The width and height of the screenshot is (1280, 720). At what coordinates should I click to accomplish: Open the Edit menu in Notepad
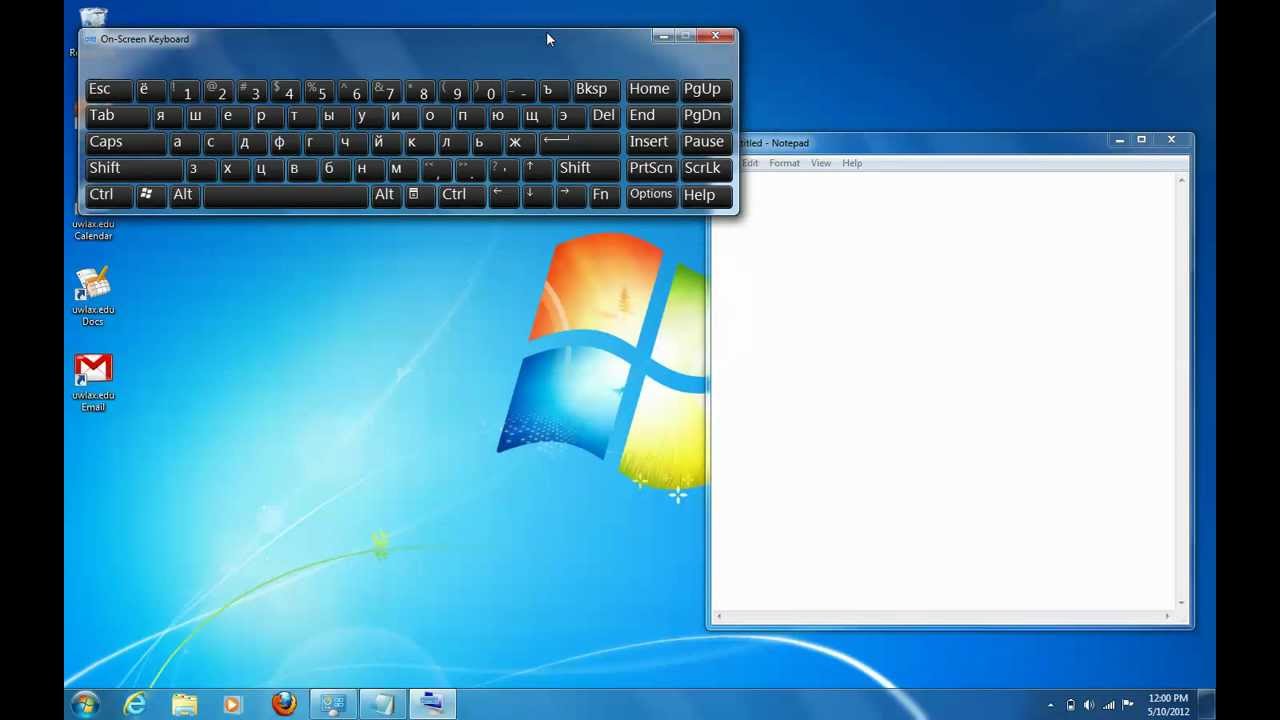point(750,163)
